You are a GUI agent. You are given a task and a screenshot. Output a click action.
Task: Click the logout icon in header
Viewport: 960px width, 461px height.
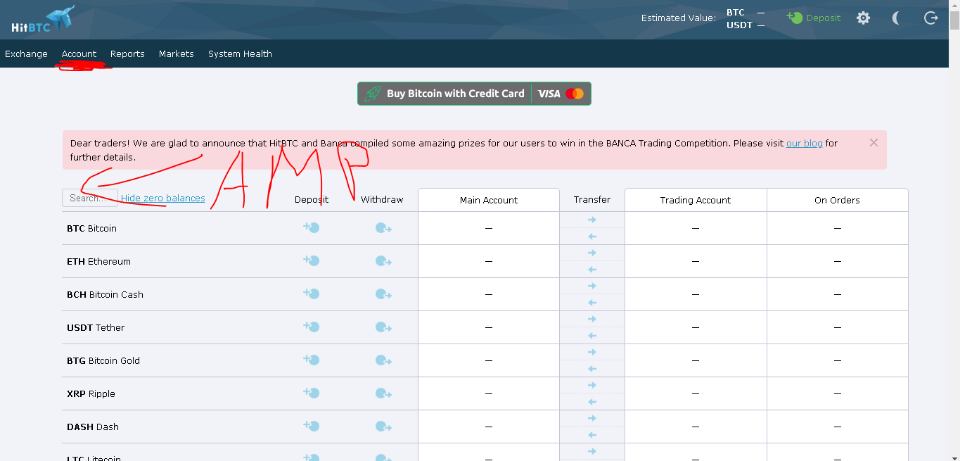930,18
